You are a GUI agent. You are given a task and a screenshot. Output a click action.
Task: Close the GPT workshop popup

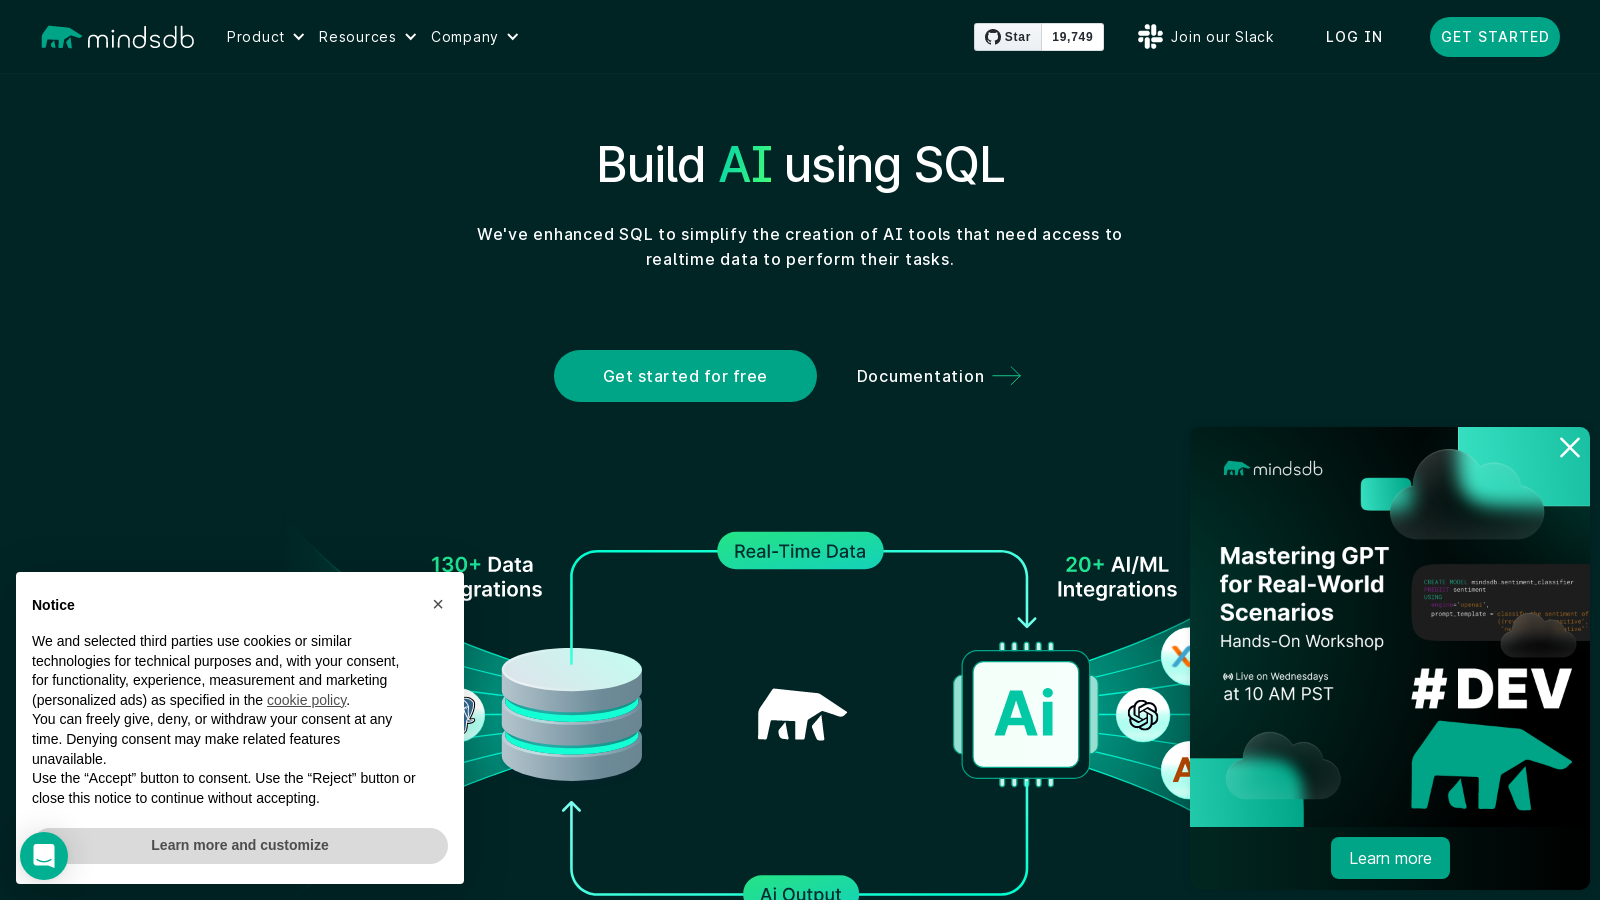click(x=1569, y=448)
